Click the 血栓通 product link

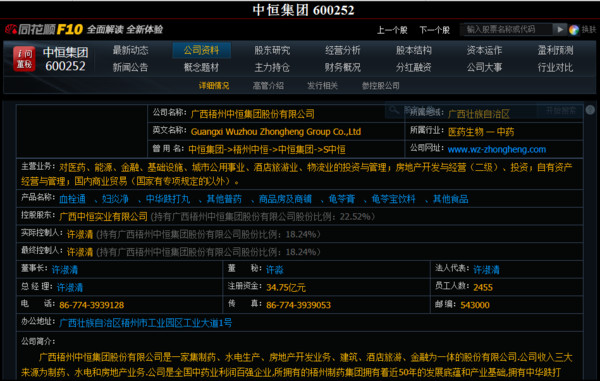pyautogui.click(x=72, y=199)
